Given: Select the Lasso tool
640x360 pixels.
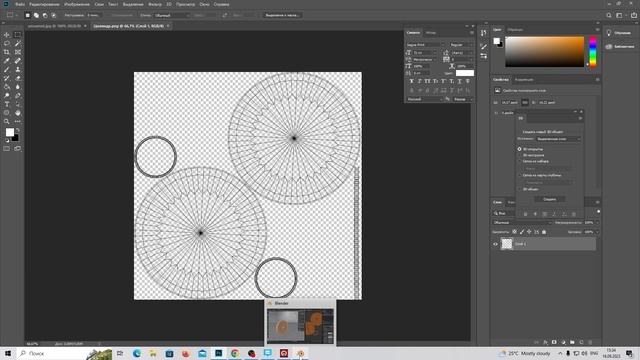Looking at the screenshot, I should coord(7,44).
